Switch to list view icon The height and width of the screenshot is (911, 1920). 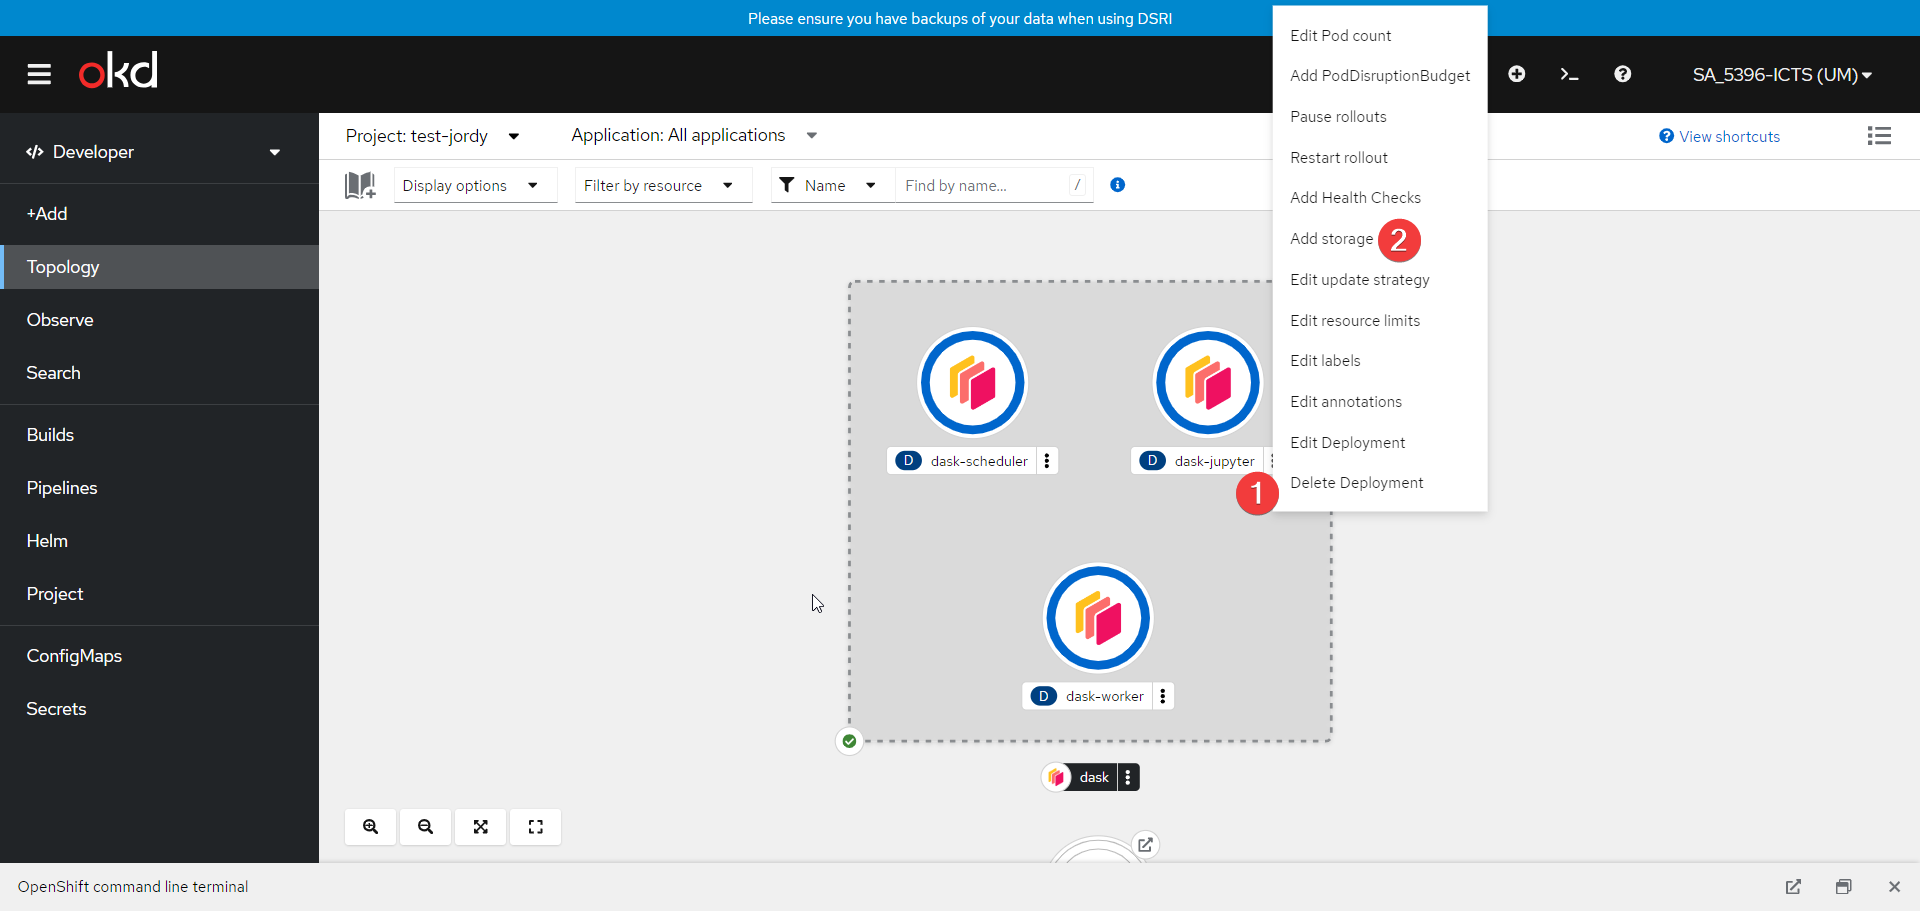(1879, 136)
